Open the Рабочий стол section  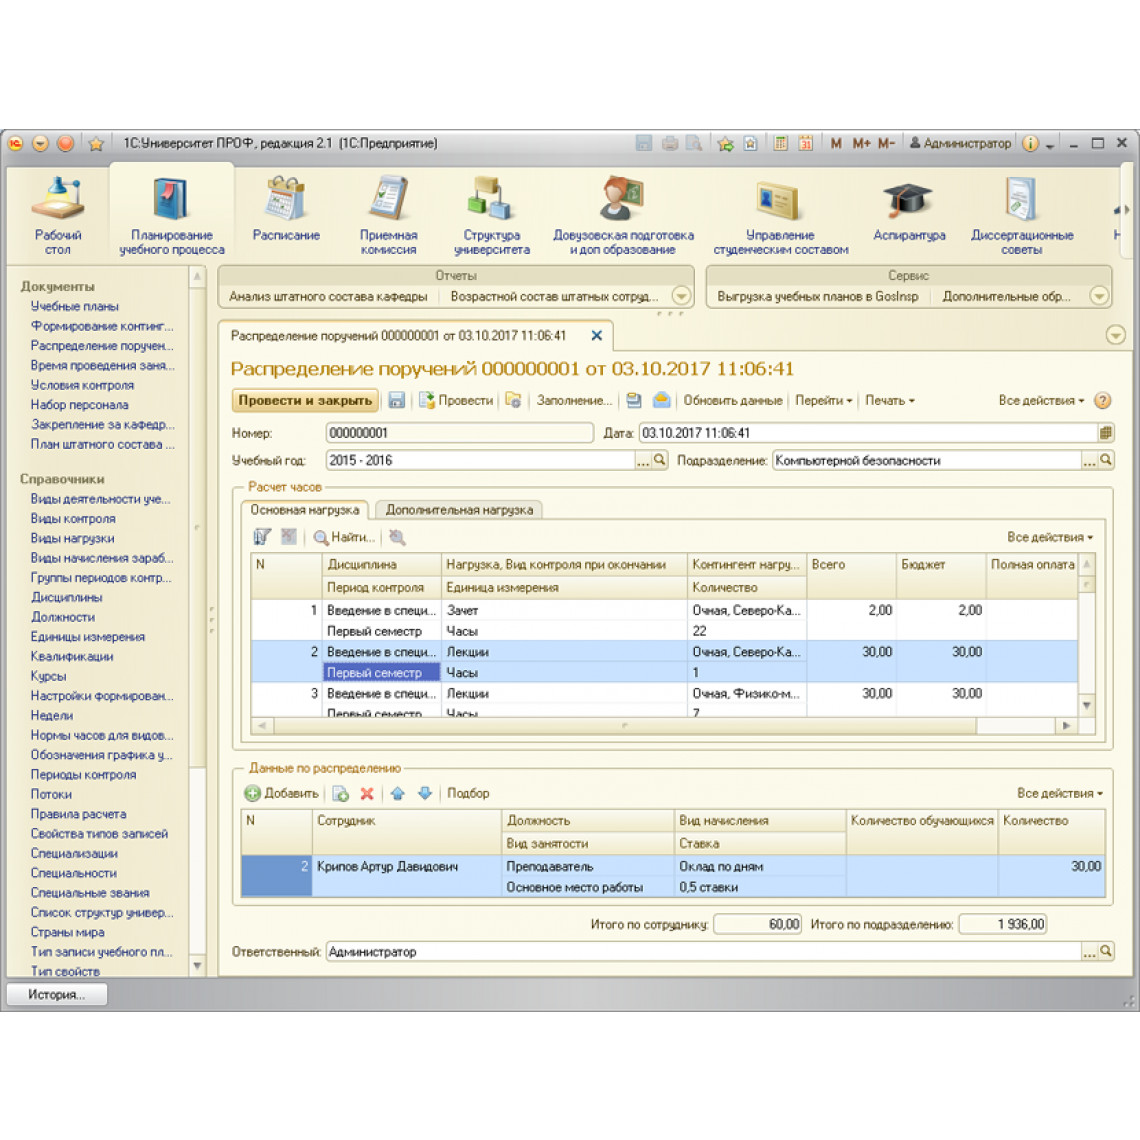57,216
